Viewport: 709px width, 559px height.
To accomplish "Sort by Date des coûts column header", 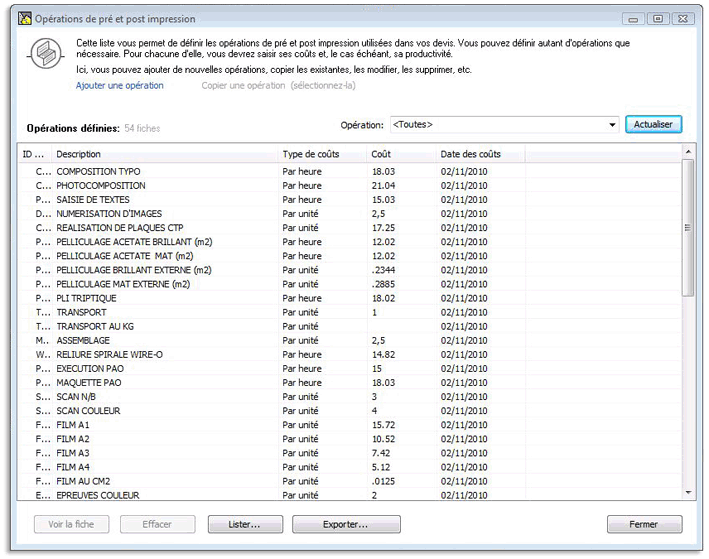I will point(480,154).
